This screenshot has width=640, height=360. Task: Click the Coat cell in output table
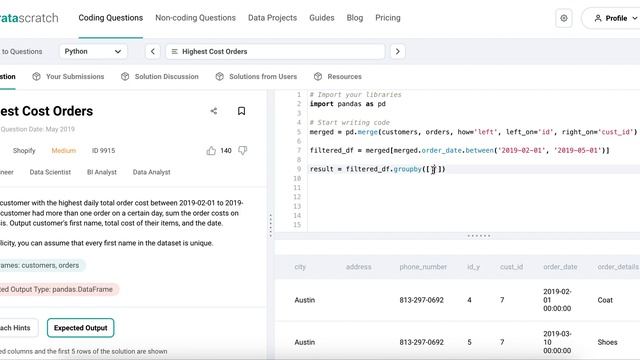point(605,300)
